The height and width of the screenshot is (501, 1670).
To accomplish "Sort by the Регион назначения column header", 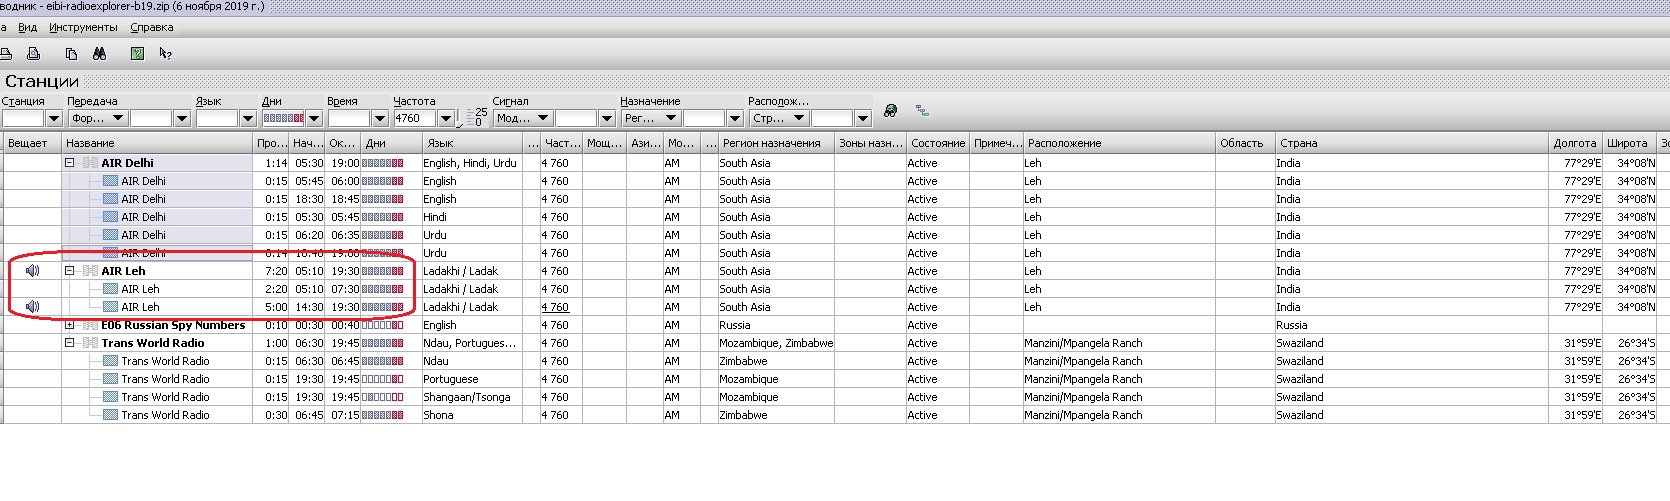I will 775,143.
